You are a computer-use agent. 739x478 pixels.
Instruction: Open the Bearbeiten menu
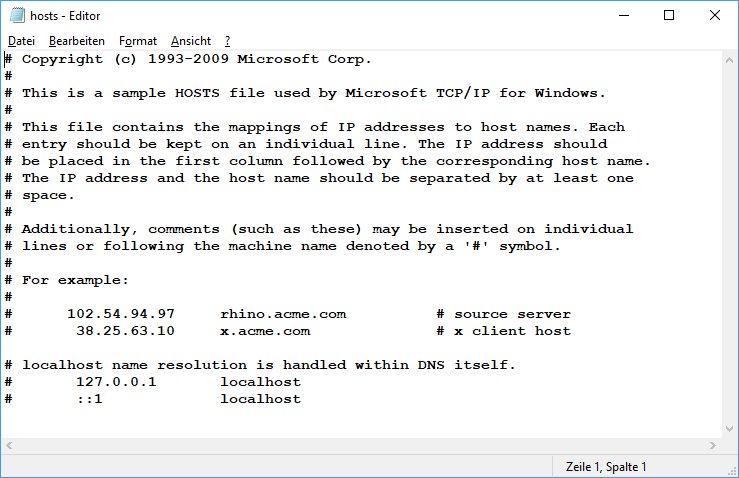click(x=77, y=41)
